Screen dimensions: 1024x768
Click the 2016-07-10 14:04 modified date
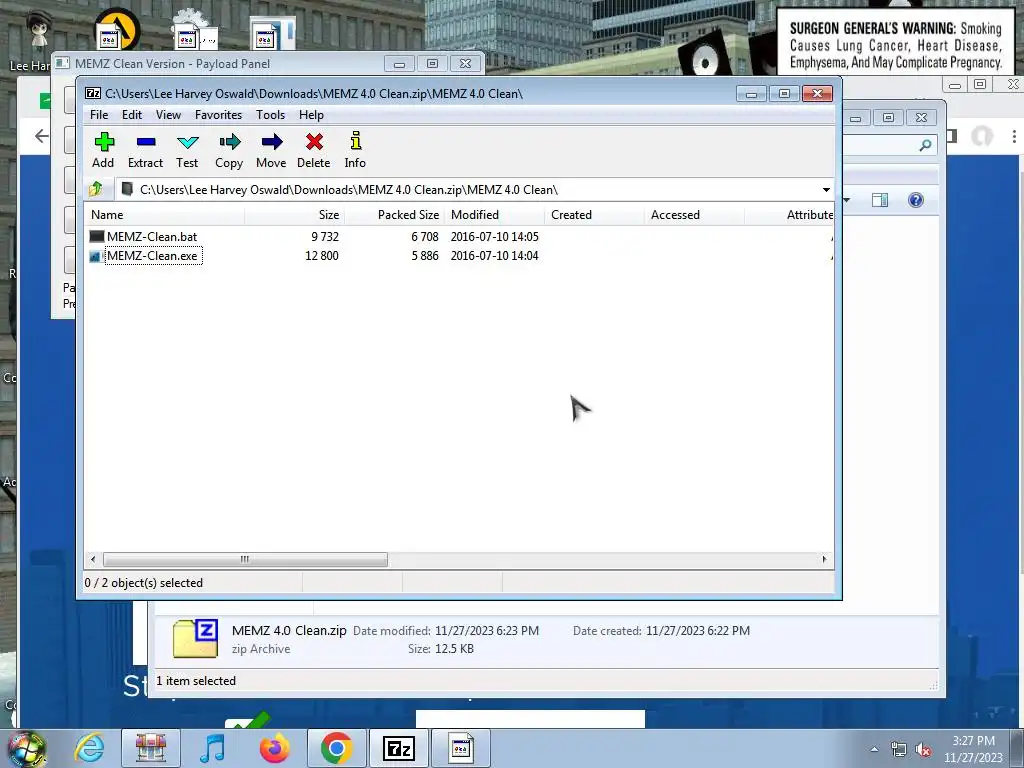tap(494, 255)
